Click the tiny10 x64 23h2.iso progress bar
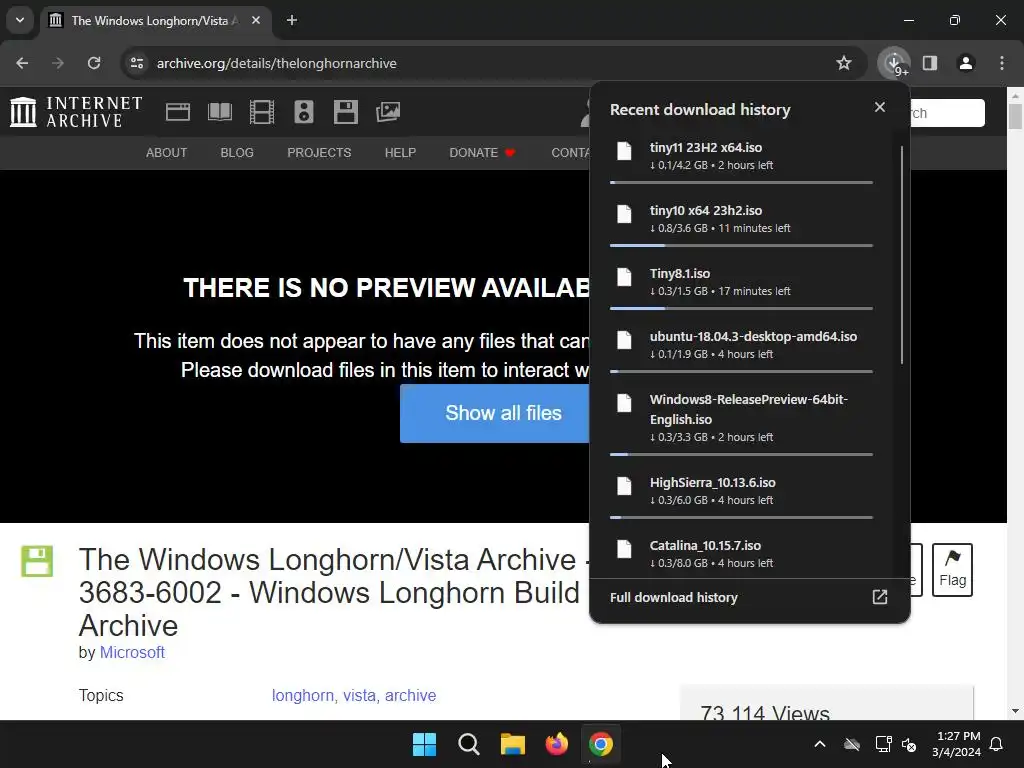 [741, 246]
